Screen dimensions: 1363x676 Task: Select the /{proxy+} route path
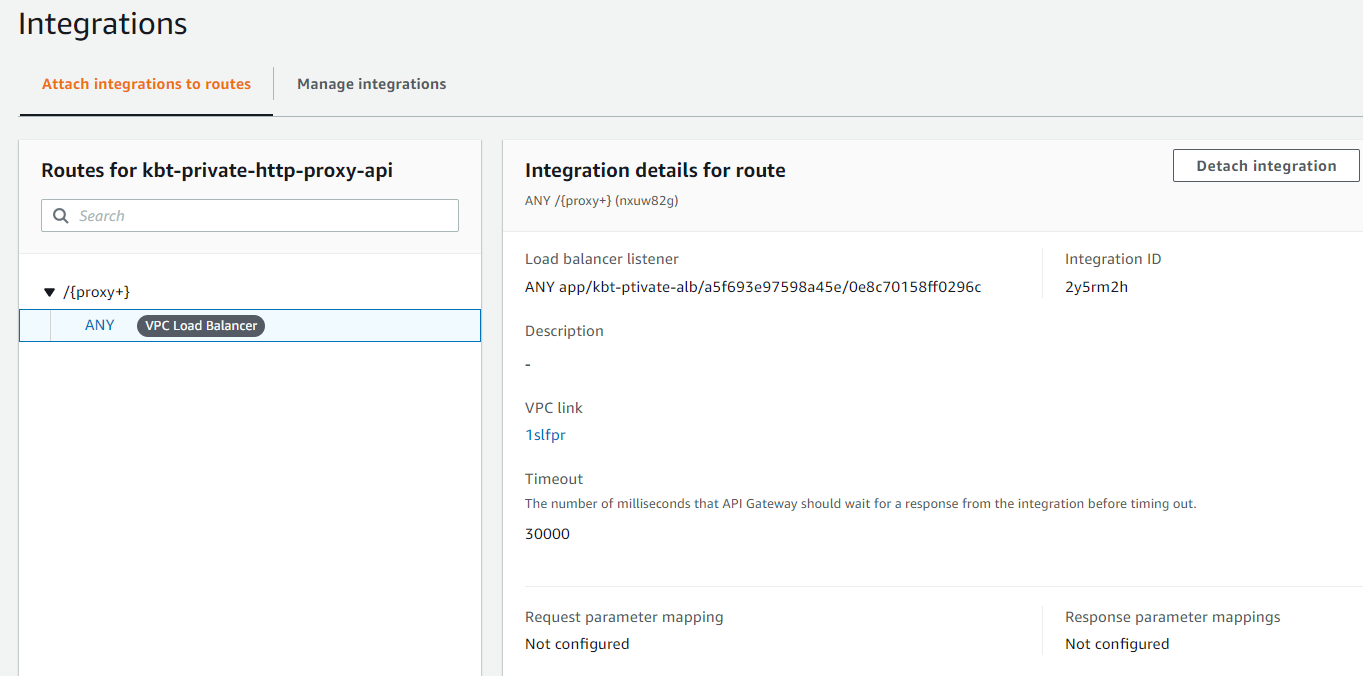click(x=97, y=292)
